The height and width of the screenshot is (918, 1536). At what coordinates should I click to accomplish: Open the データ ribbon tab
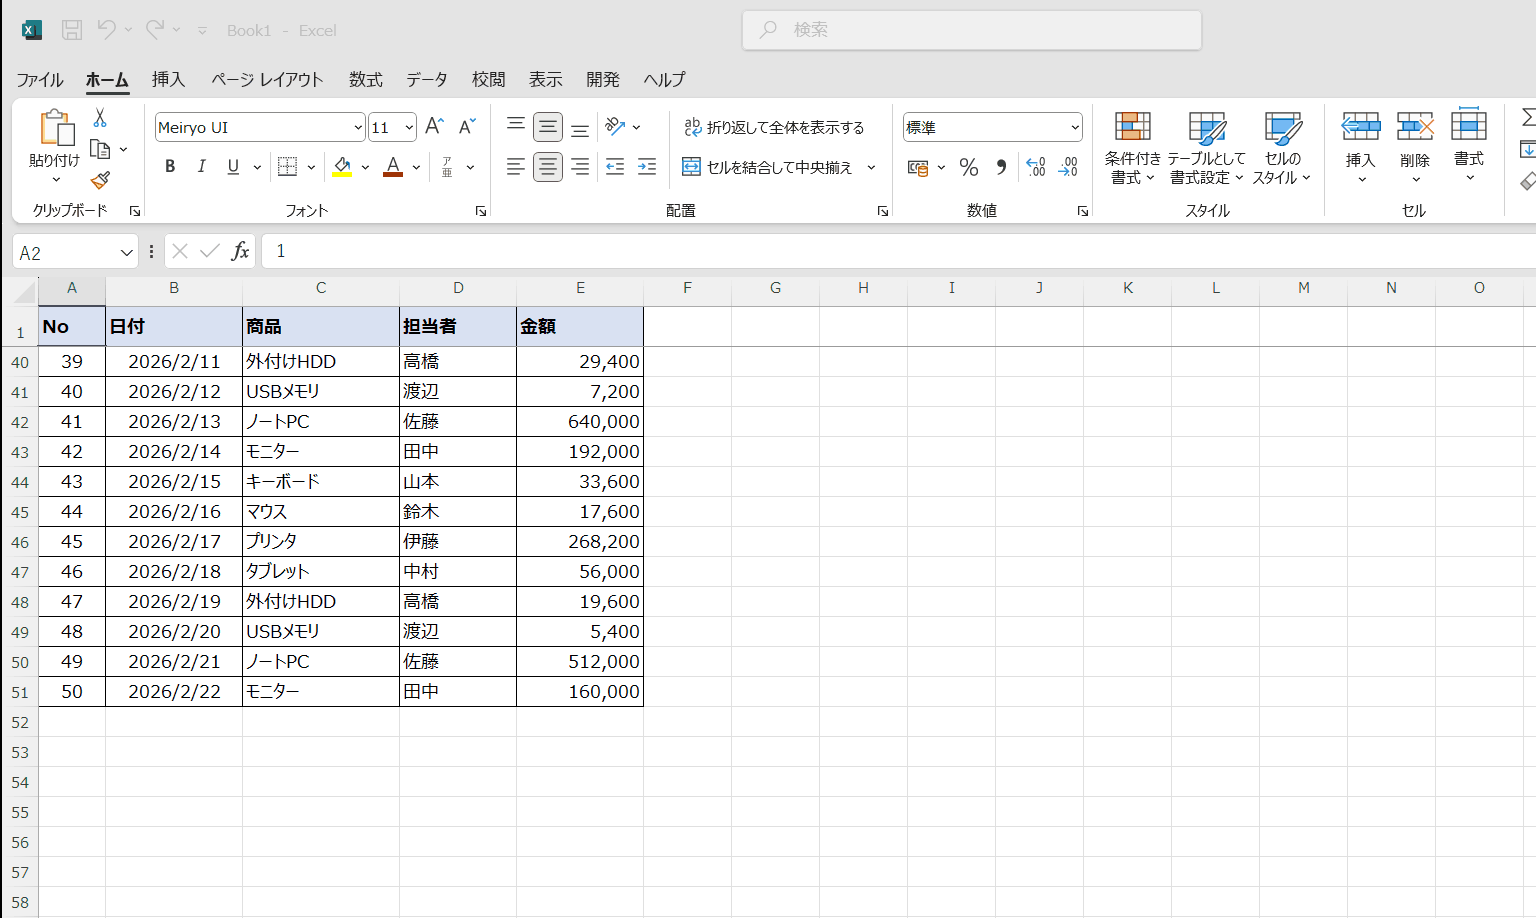coord(426,79)
